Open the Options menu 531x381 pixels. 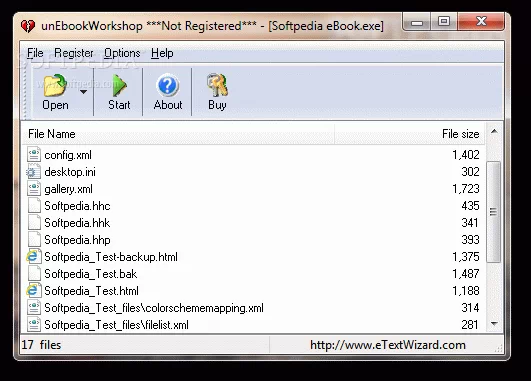122,53
